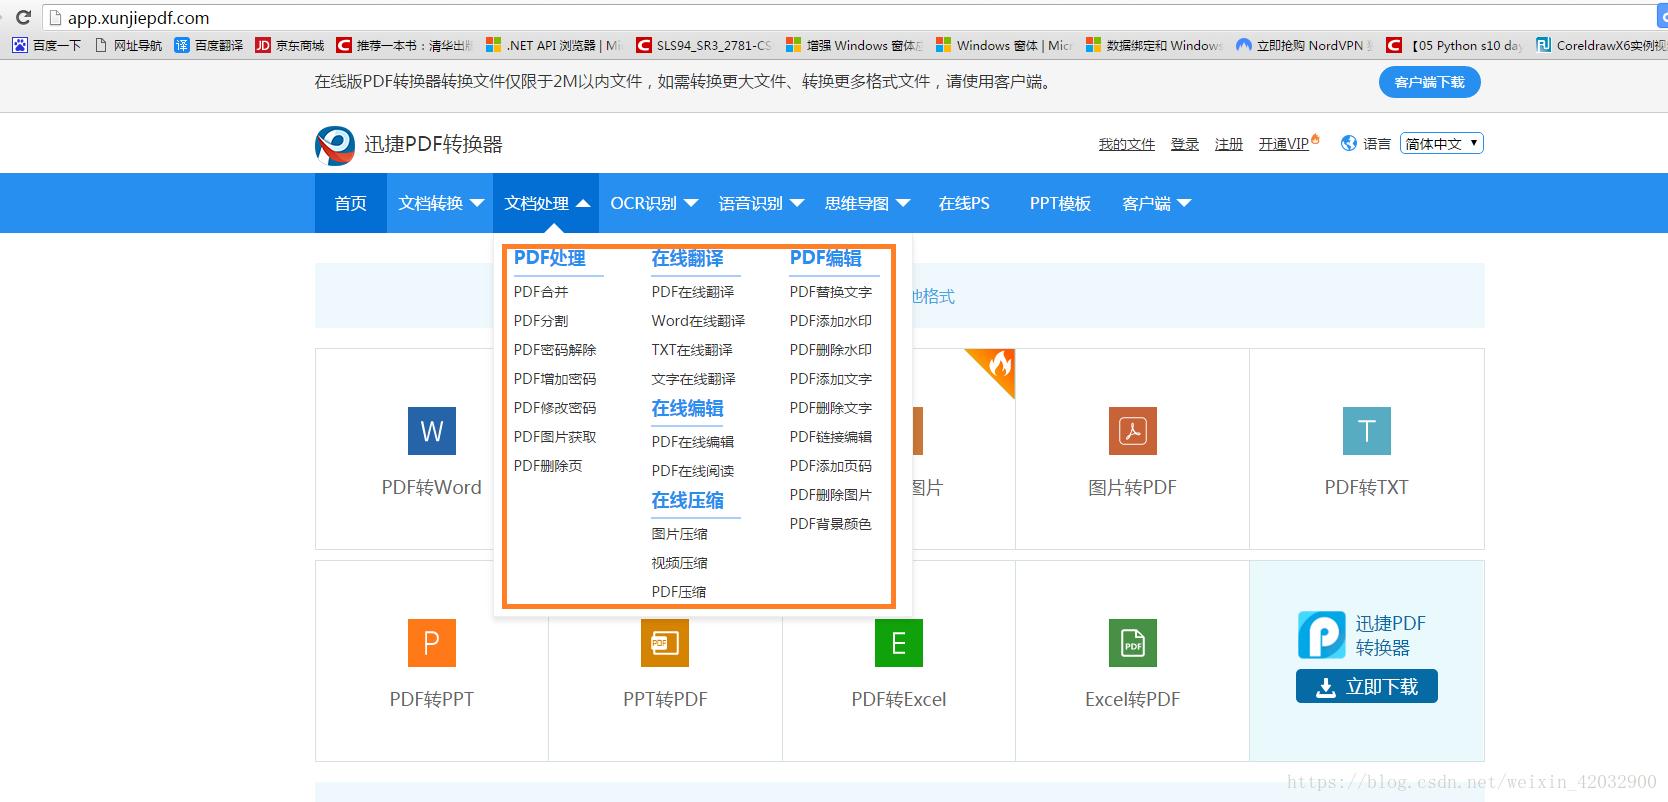Image resolution: width=1668 pixels, height=802 pixels.
Task: Select PDF删除页 from menu
Action: click(x=548, y=466)
